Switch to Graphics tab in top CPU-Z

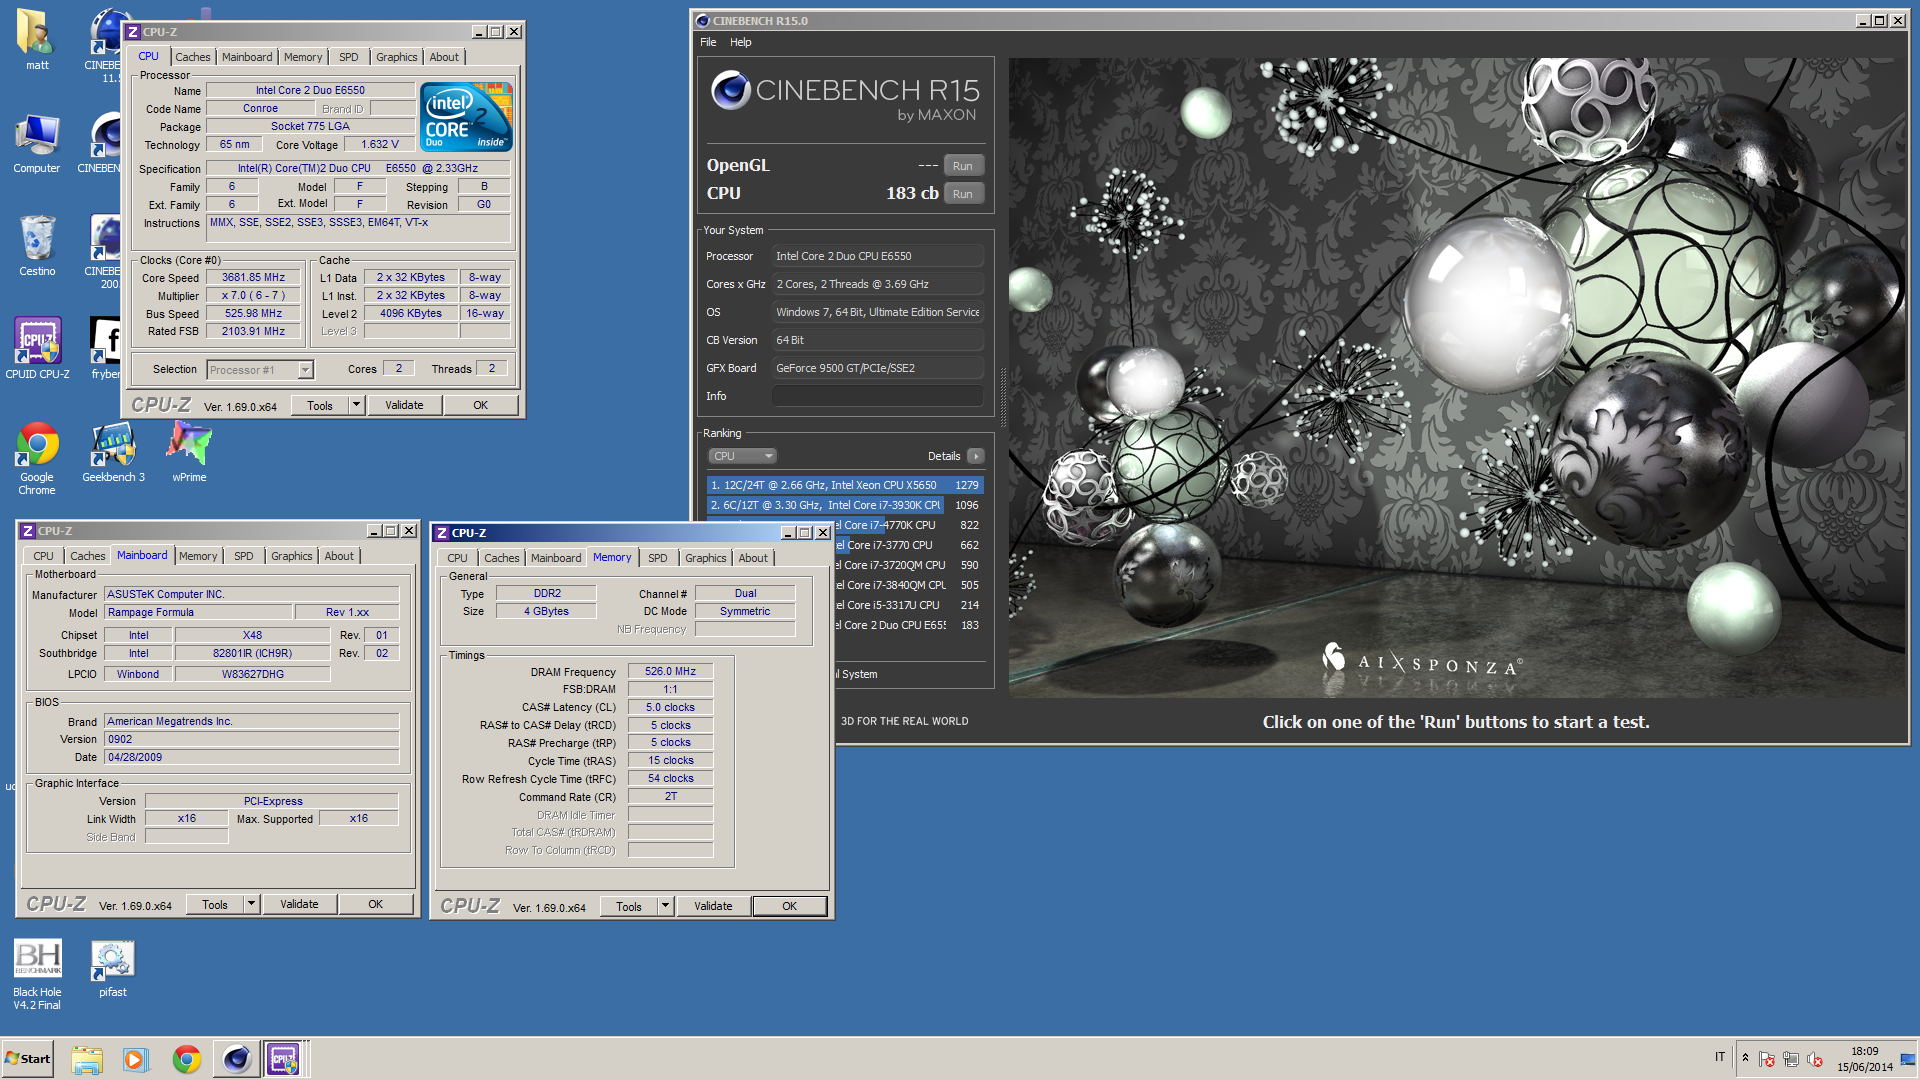click(397, 57)
